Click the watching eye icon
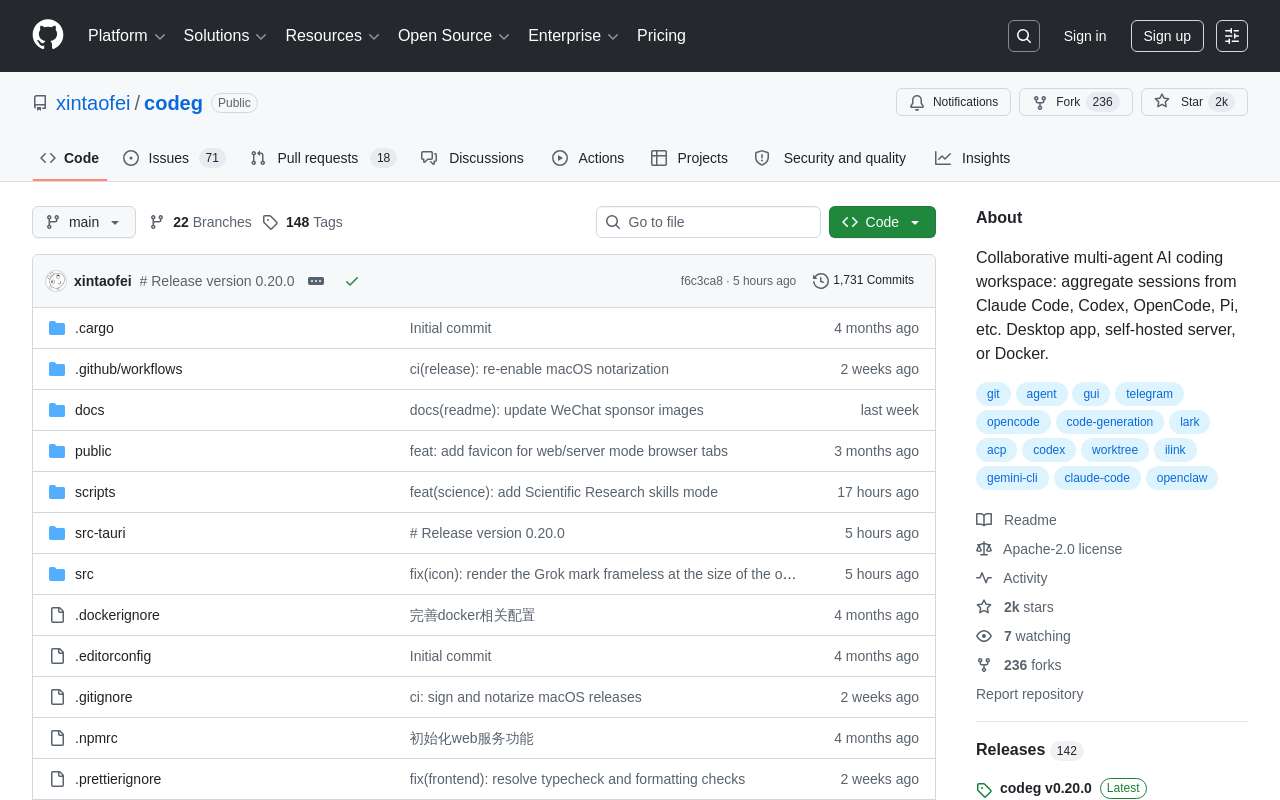 tap(984, 636)
